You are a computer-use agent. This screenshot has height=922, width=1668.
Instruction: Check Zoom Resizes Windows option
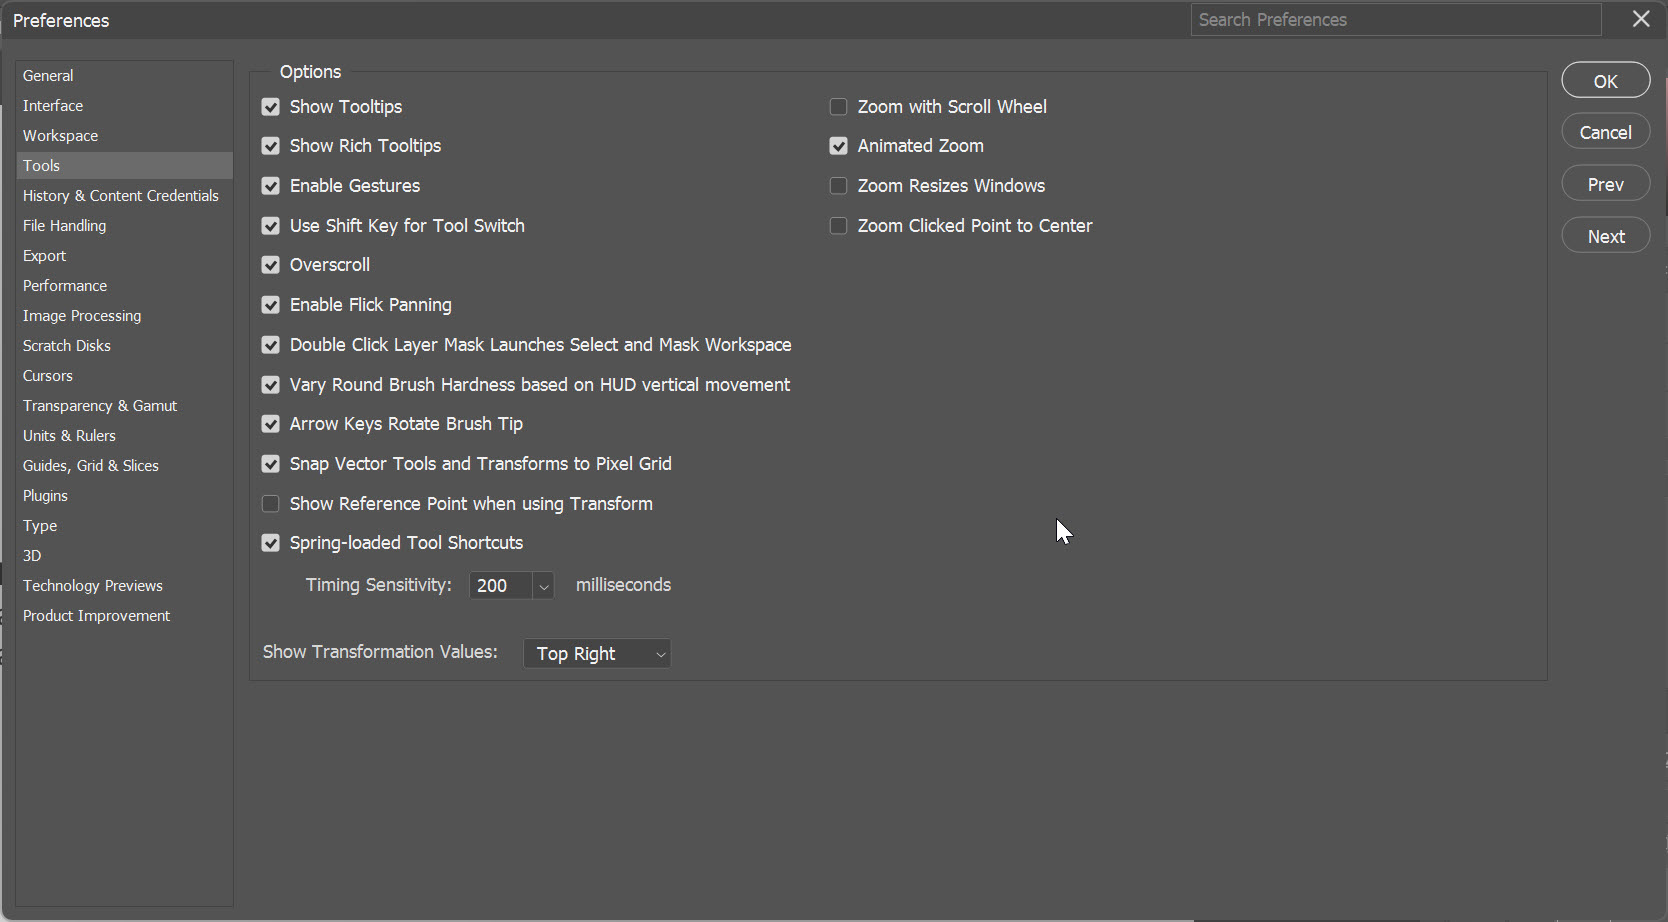839,186
